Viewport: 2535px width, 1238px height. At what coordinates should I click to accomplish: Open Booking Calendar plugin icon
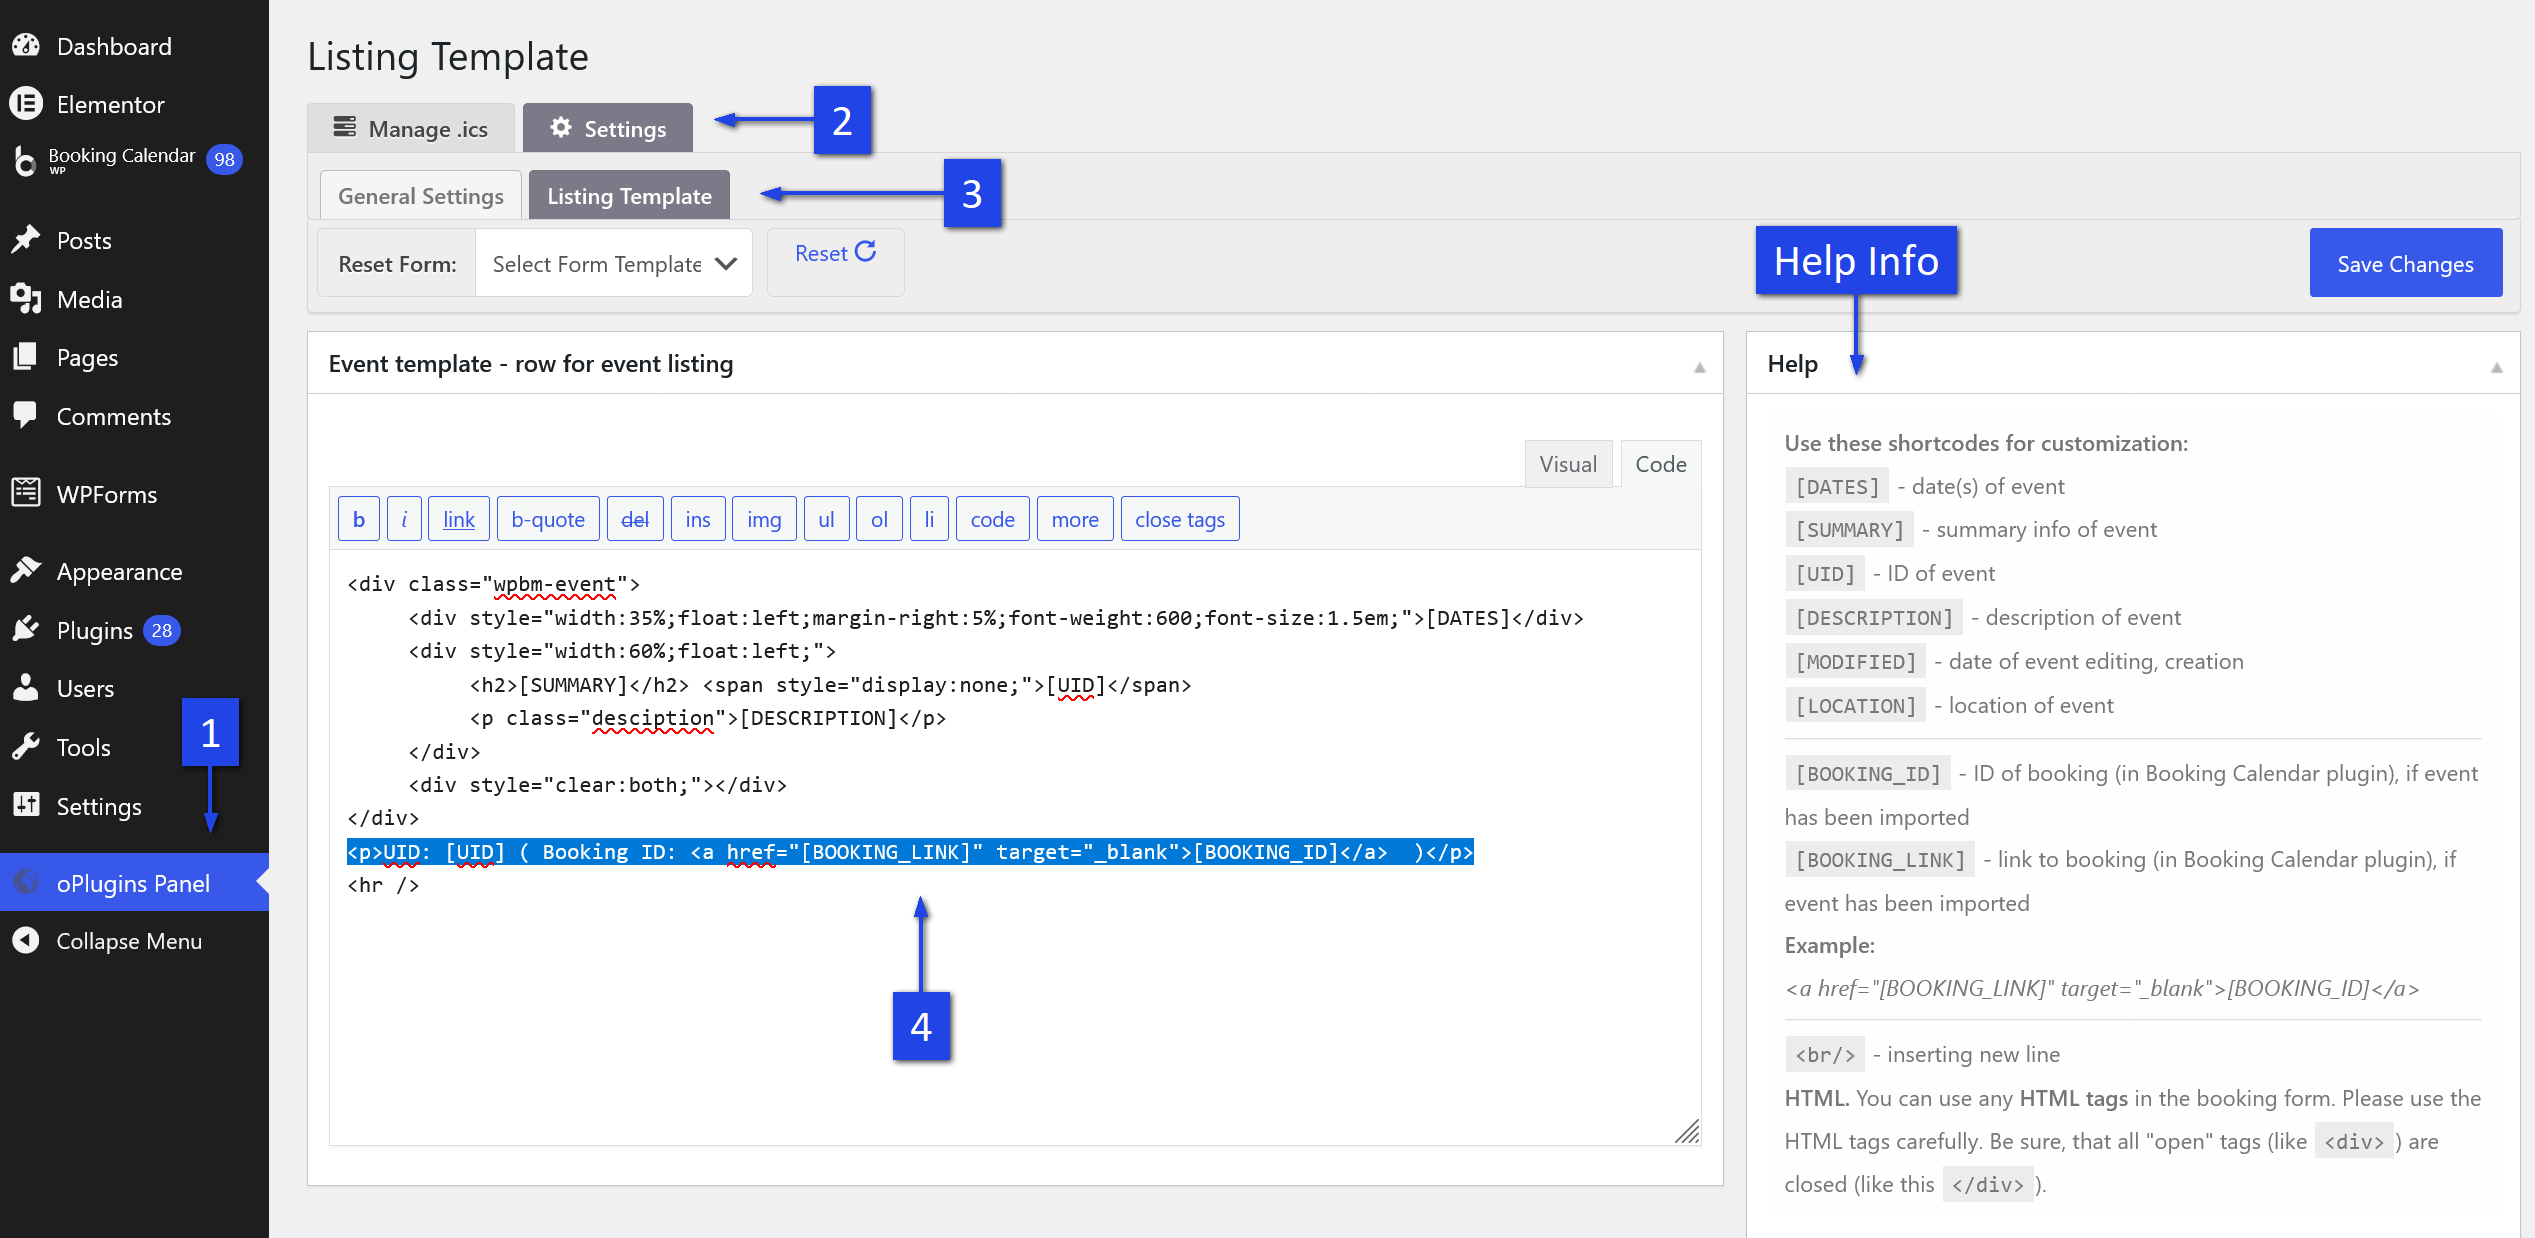26,160
